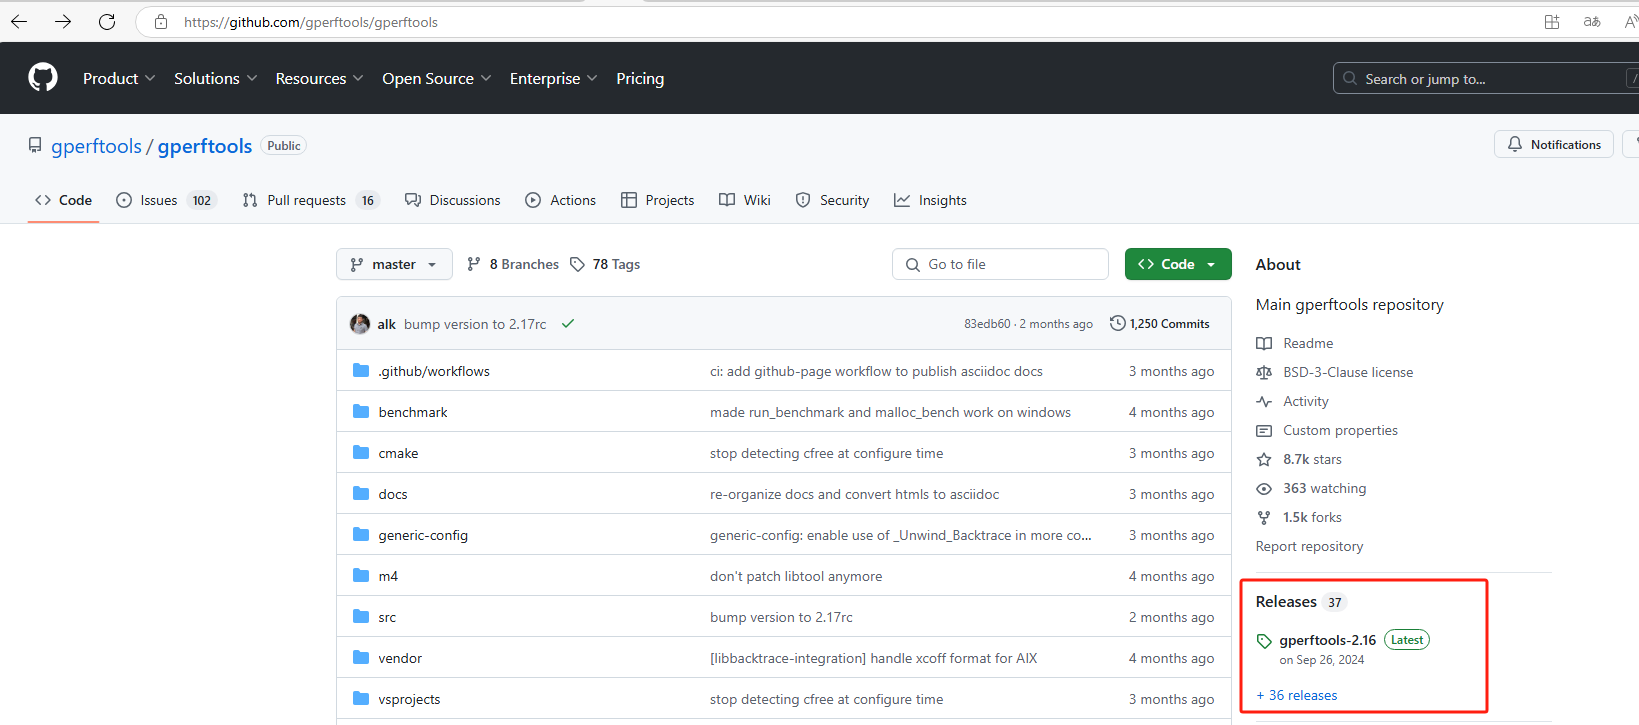Click the .github/workflows folder icon
Image resolution: width=1639 pixels, height=725 pixels.
(x=361, y=371)
